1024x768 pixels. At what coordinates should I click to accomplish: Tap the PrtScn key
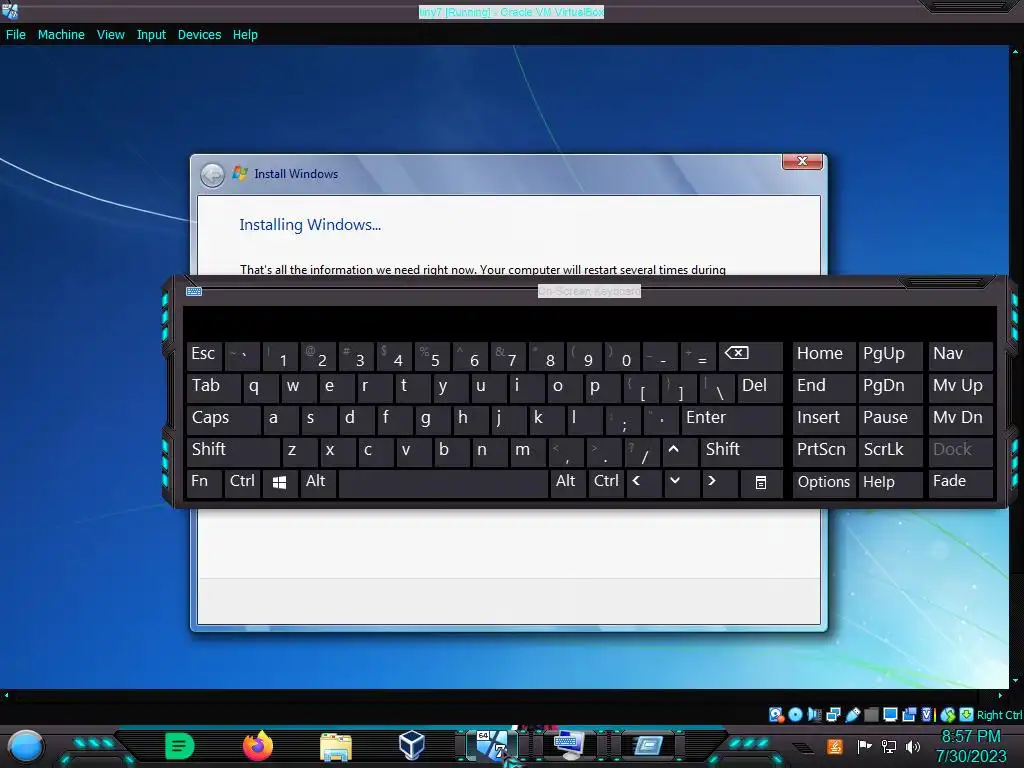(x=824, y=452)
